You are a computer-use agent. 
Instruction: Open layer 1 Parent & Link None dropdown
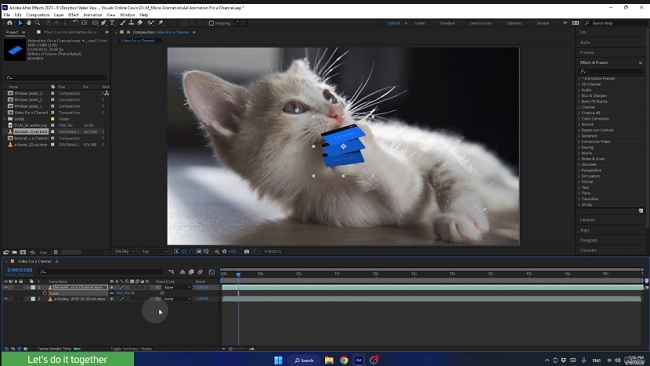(x=177, y=287)
